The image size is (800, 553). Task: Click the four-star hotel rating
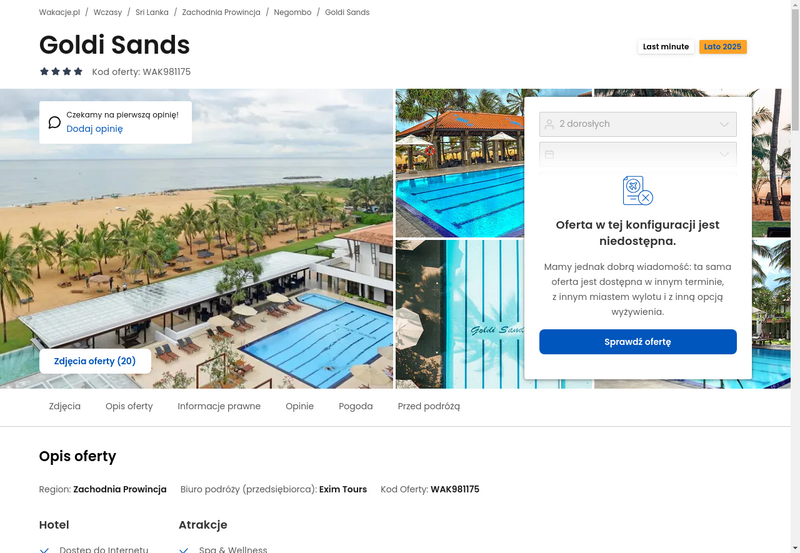point(61,71)
